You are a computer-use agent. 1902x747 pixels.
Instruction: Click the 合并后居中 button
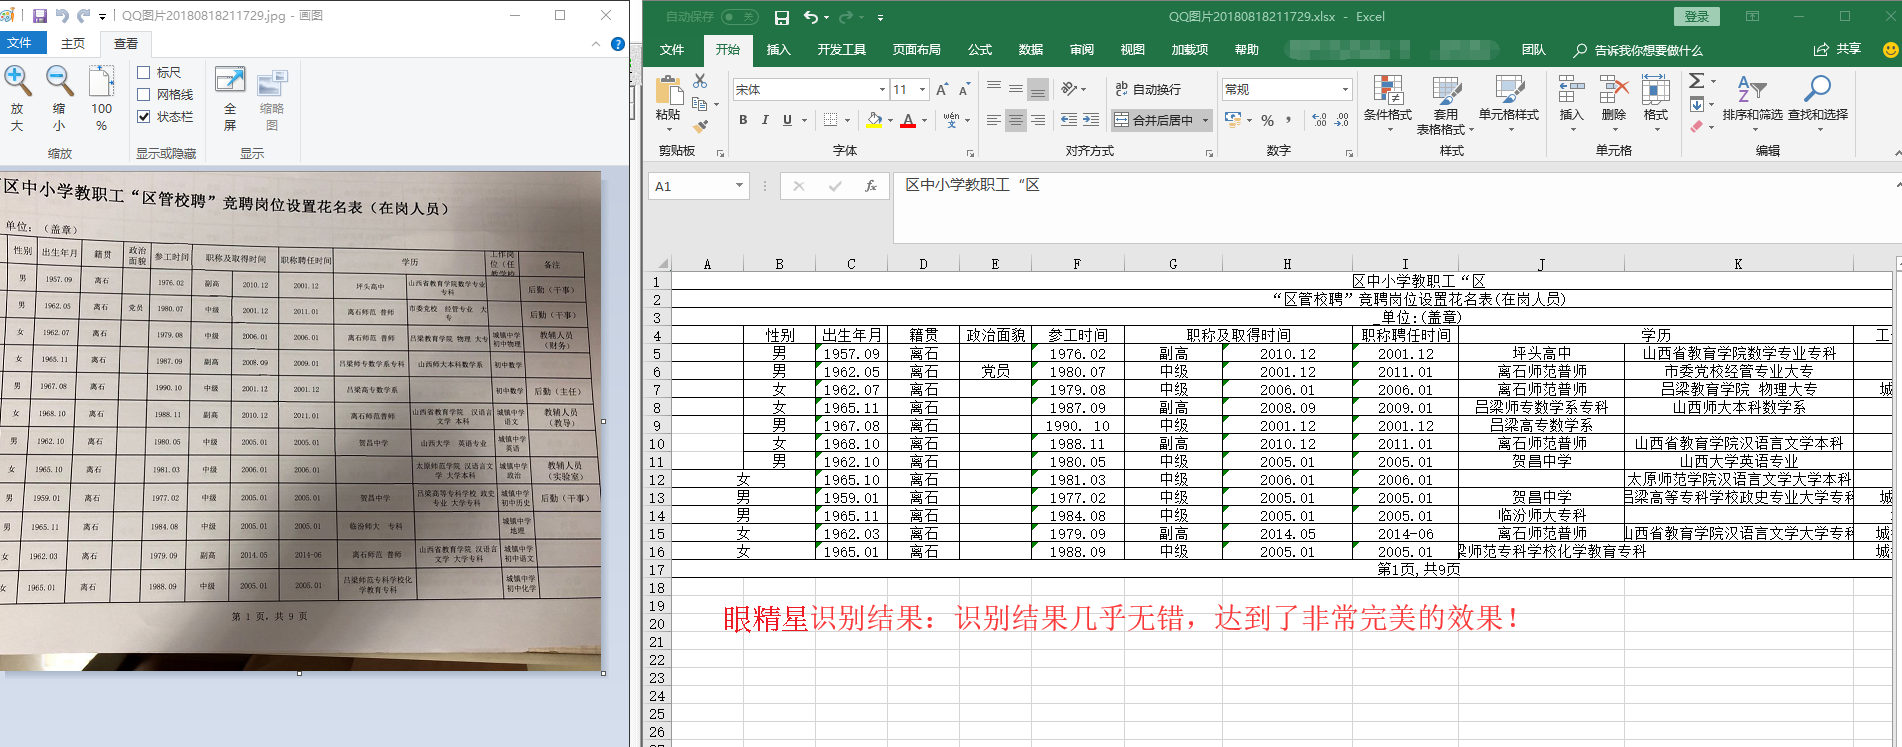pyautogui.click(x=1154, y=120)
